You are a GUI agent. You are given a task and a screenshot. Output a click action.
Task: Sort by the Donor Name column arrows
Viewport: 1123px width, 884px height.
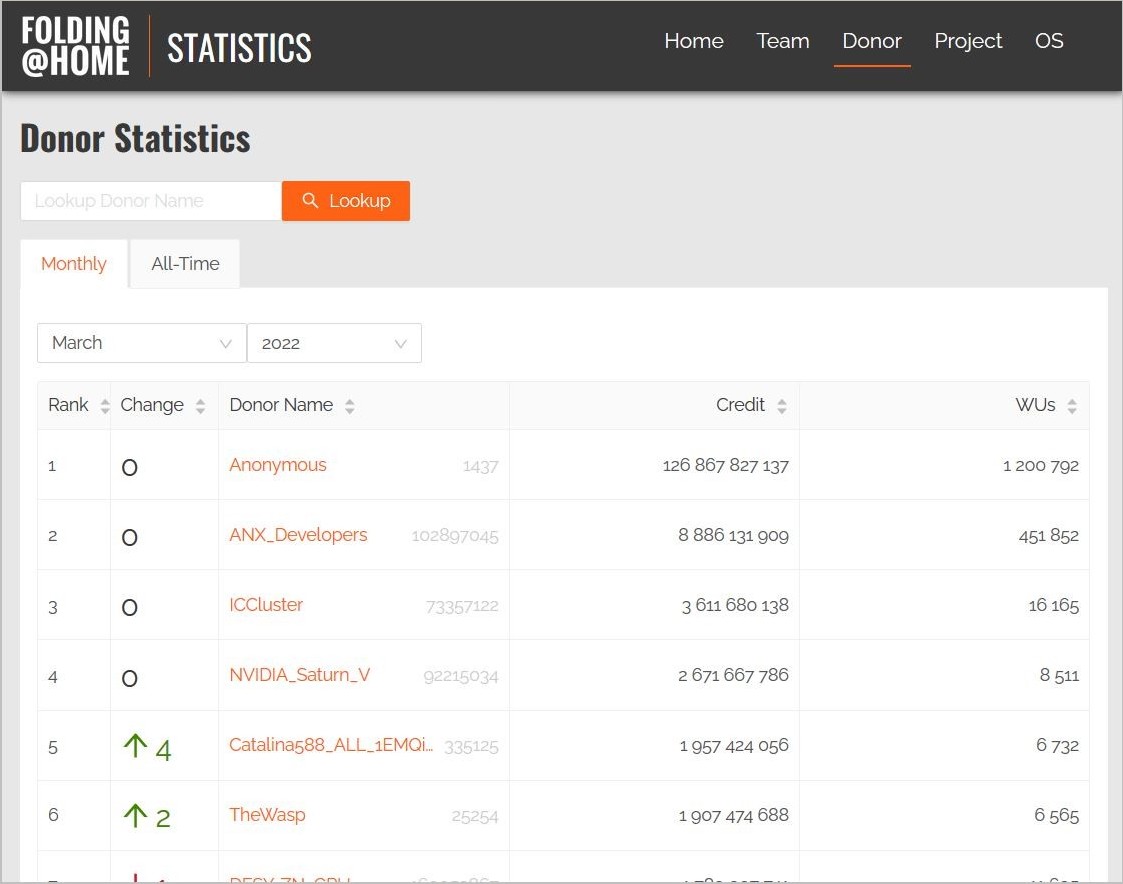tap(349, 406)
